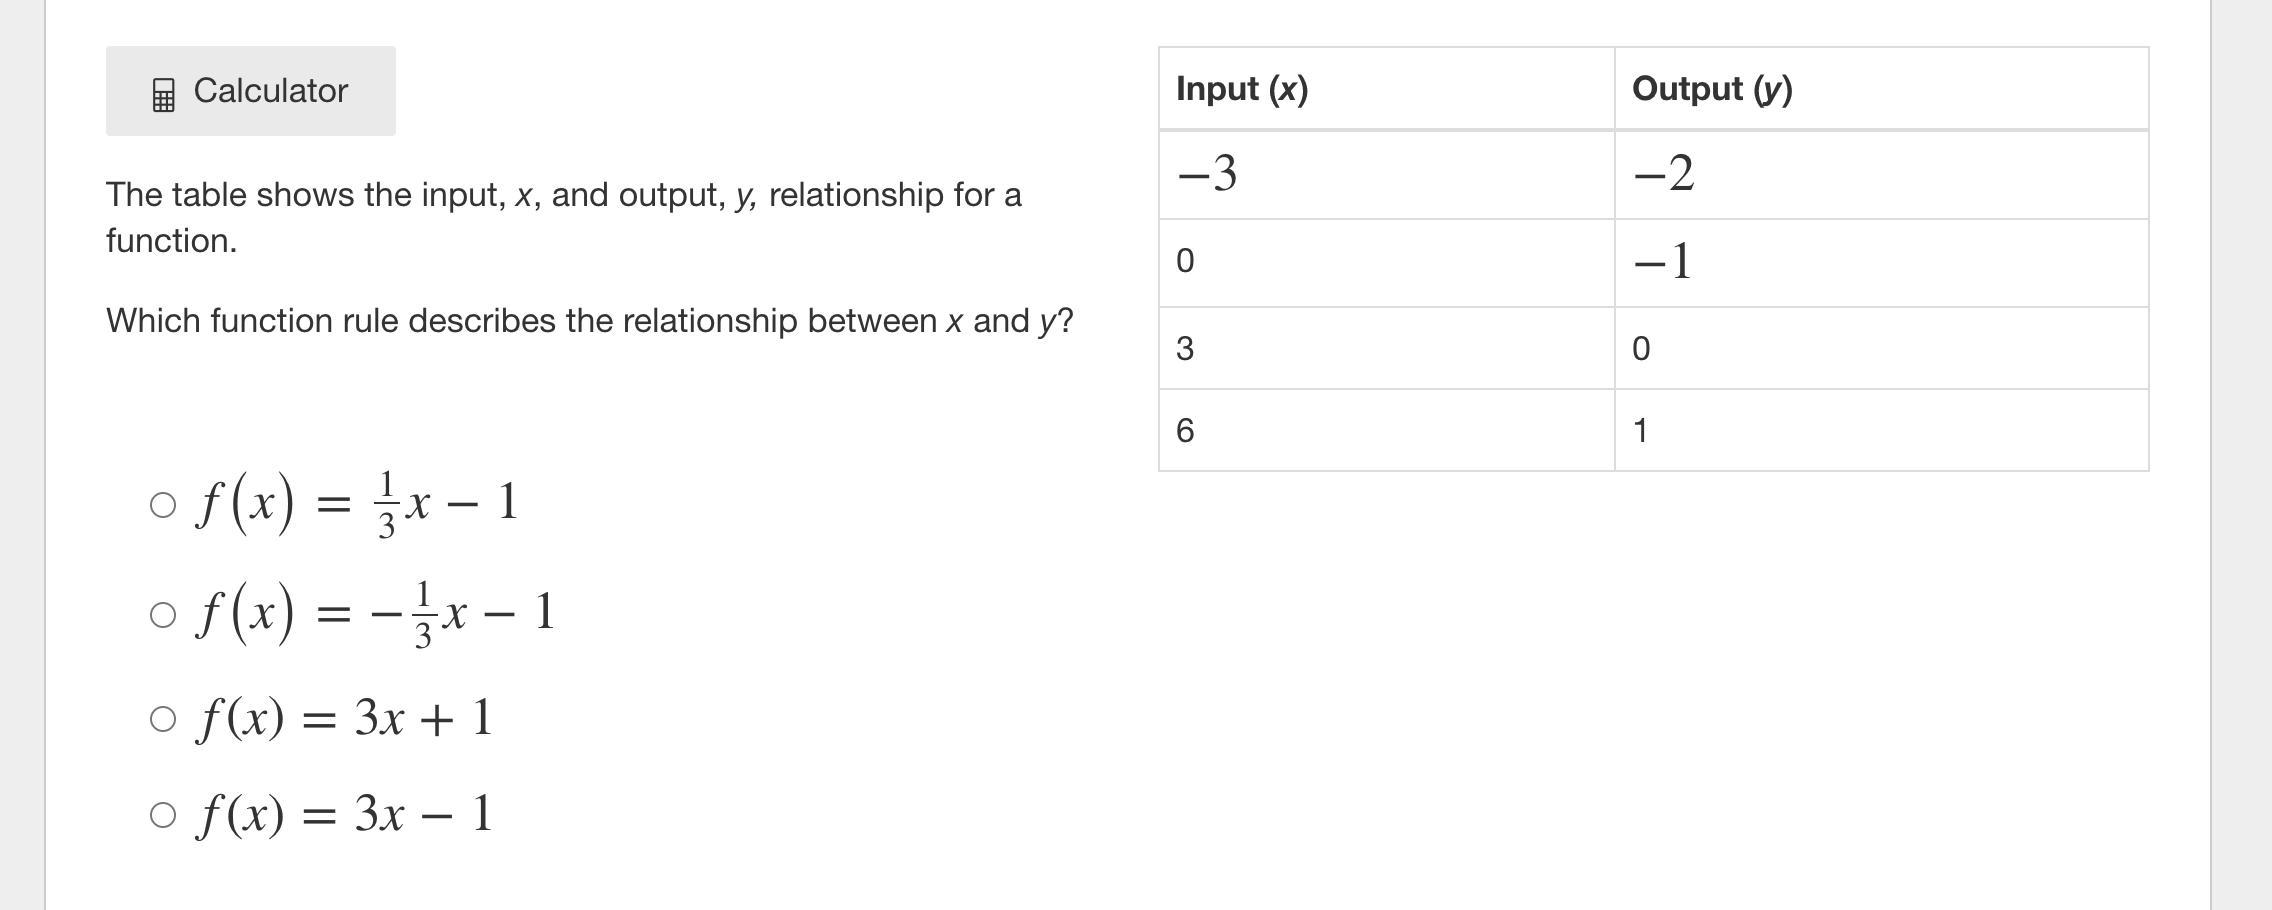The image size is (2272, 910).
Task: Click the formula text f(x) = 3x + 1
Action: 345,719
